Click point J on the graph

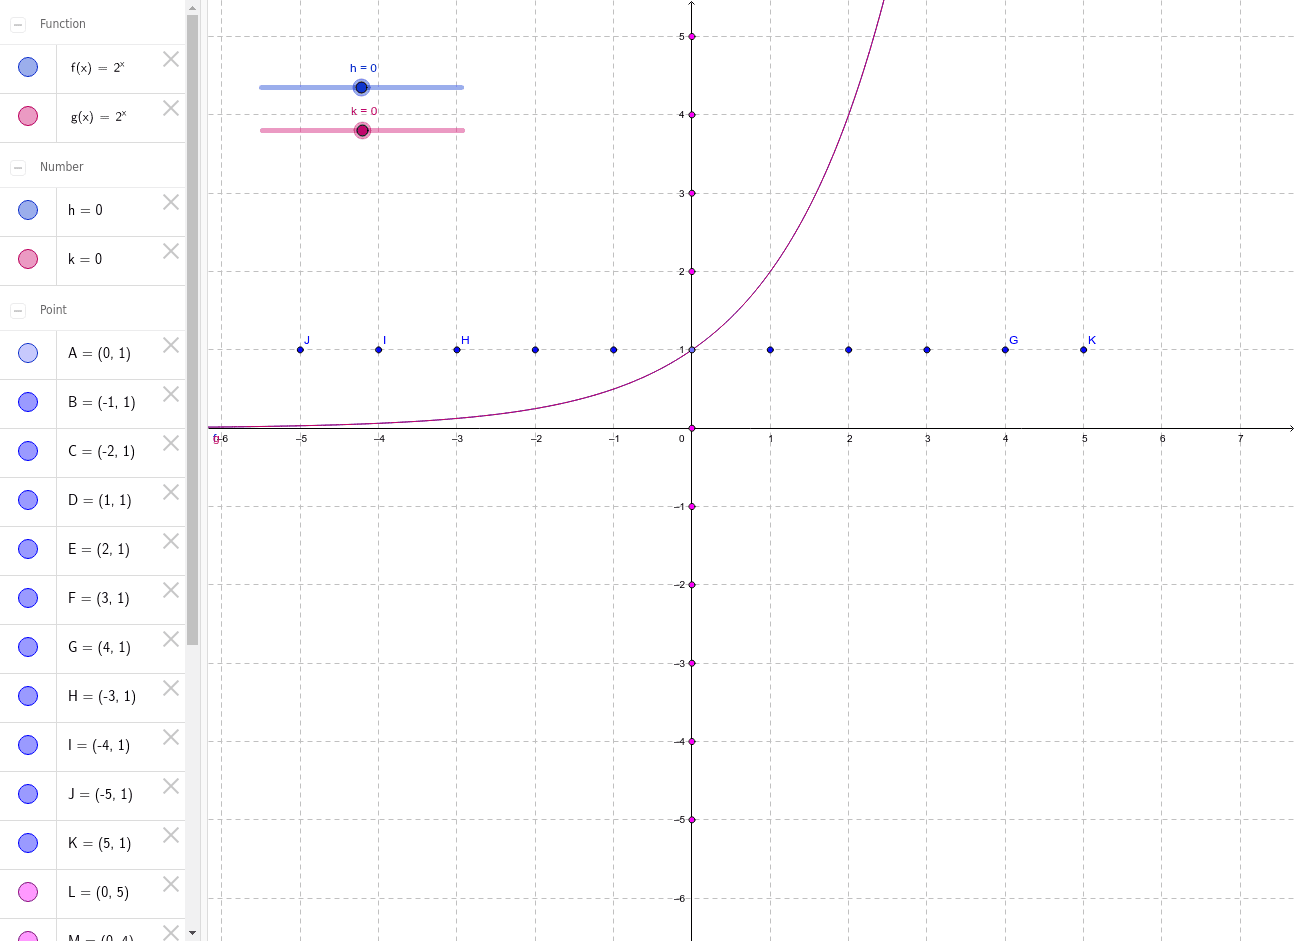[x=300, y=349]
